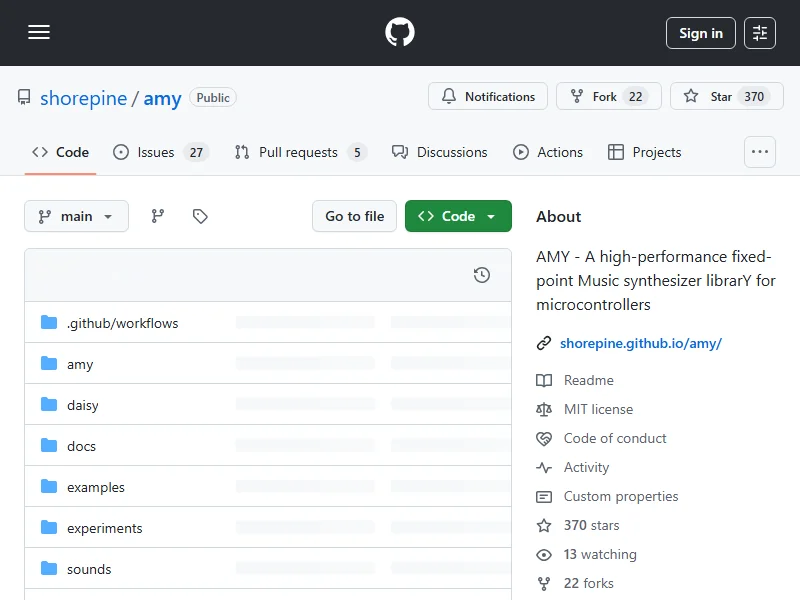Switch to the Issues tab
Screen dimensions: 800x600
coord(159,152)
